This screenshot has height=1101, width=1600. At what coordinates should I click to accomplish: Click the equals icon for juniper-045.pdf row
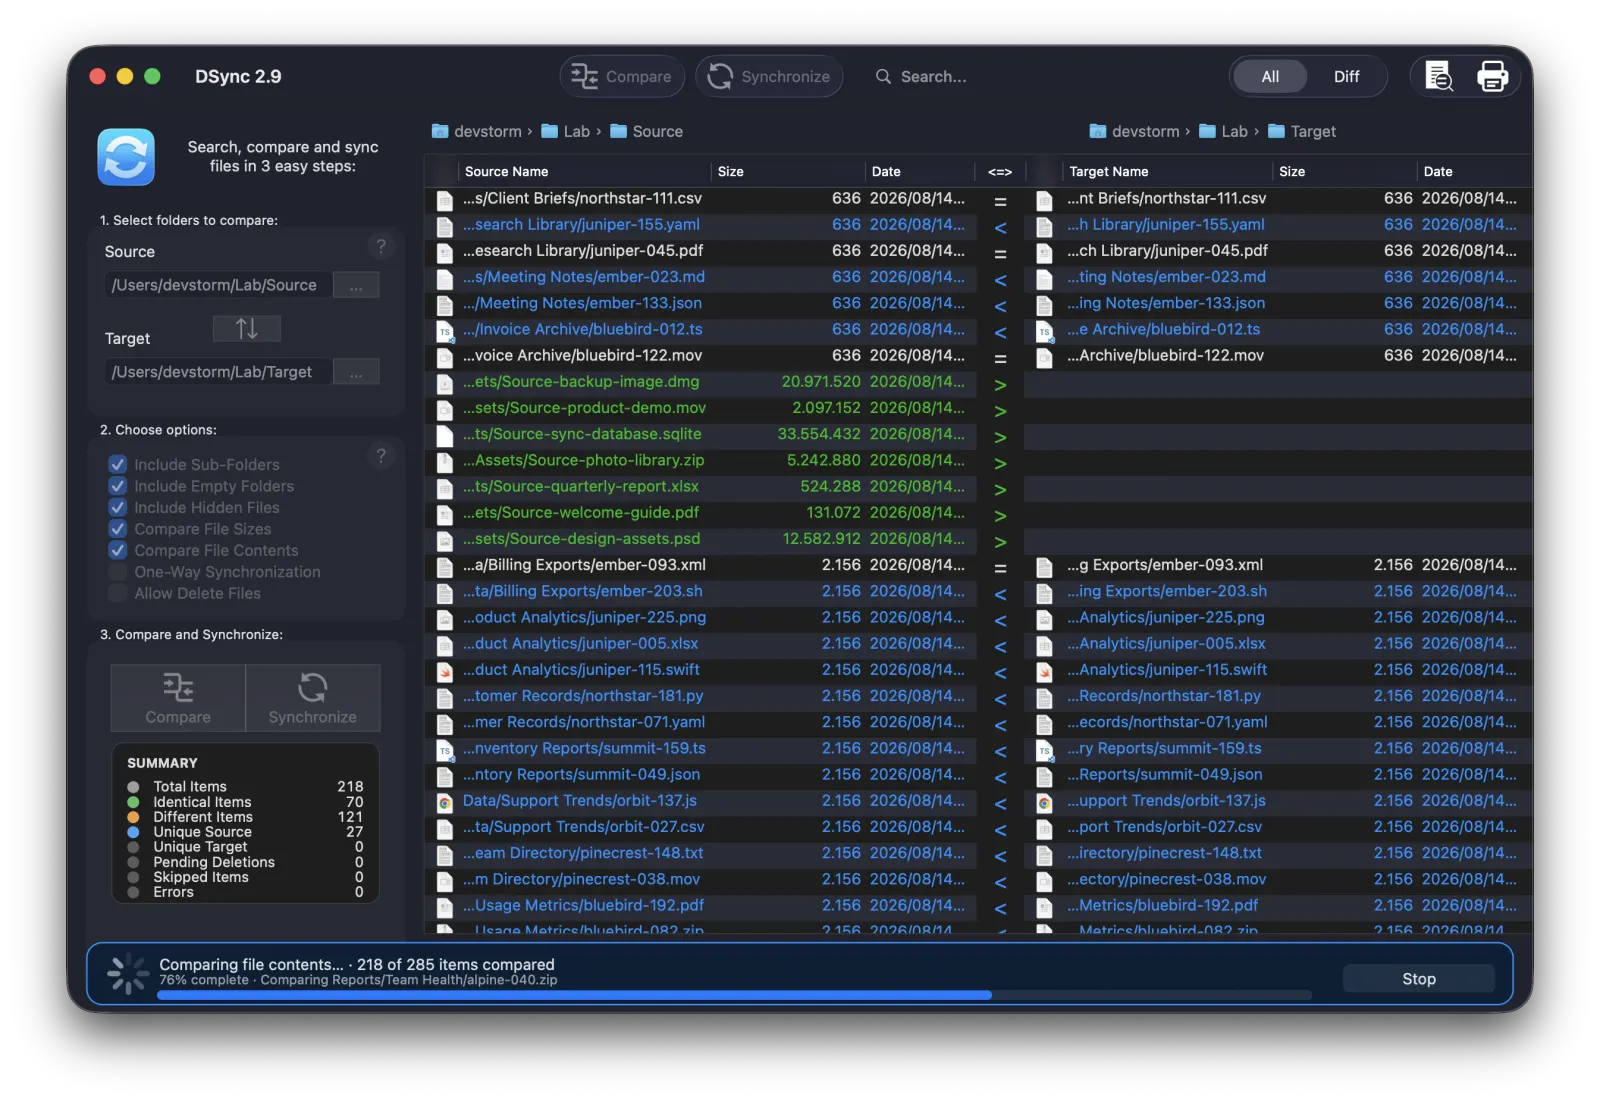pos(1000,253)
